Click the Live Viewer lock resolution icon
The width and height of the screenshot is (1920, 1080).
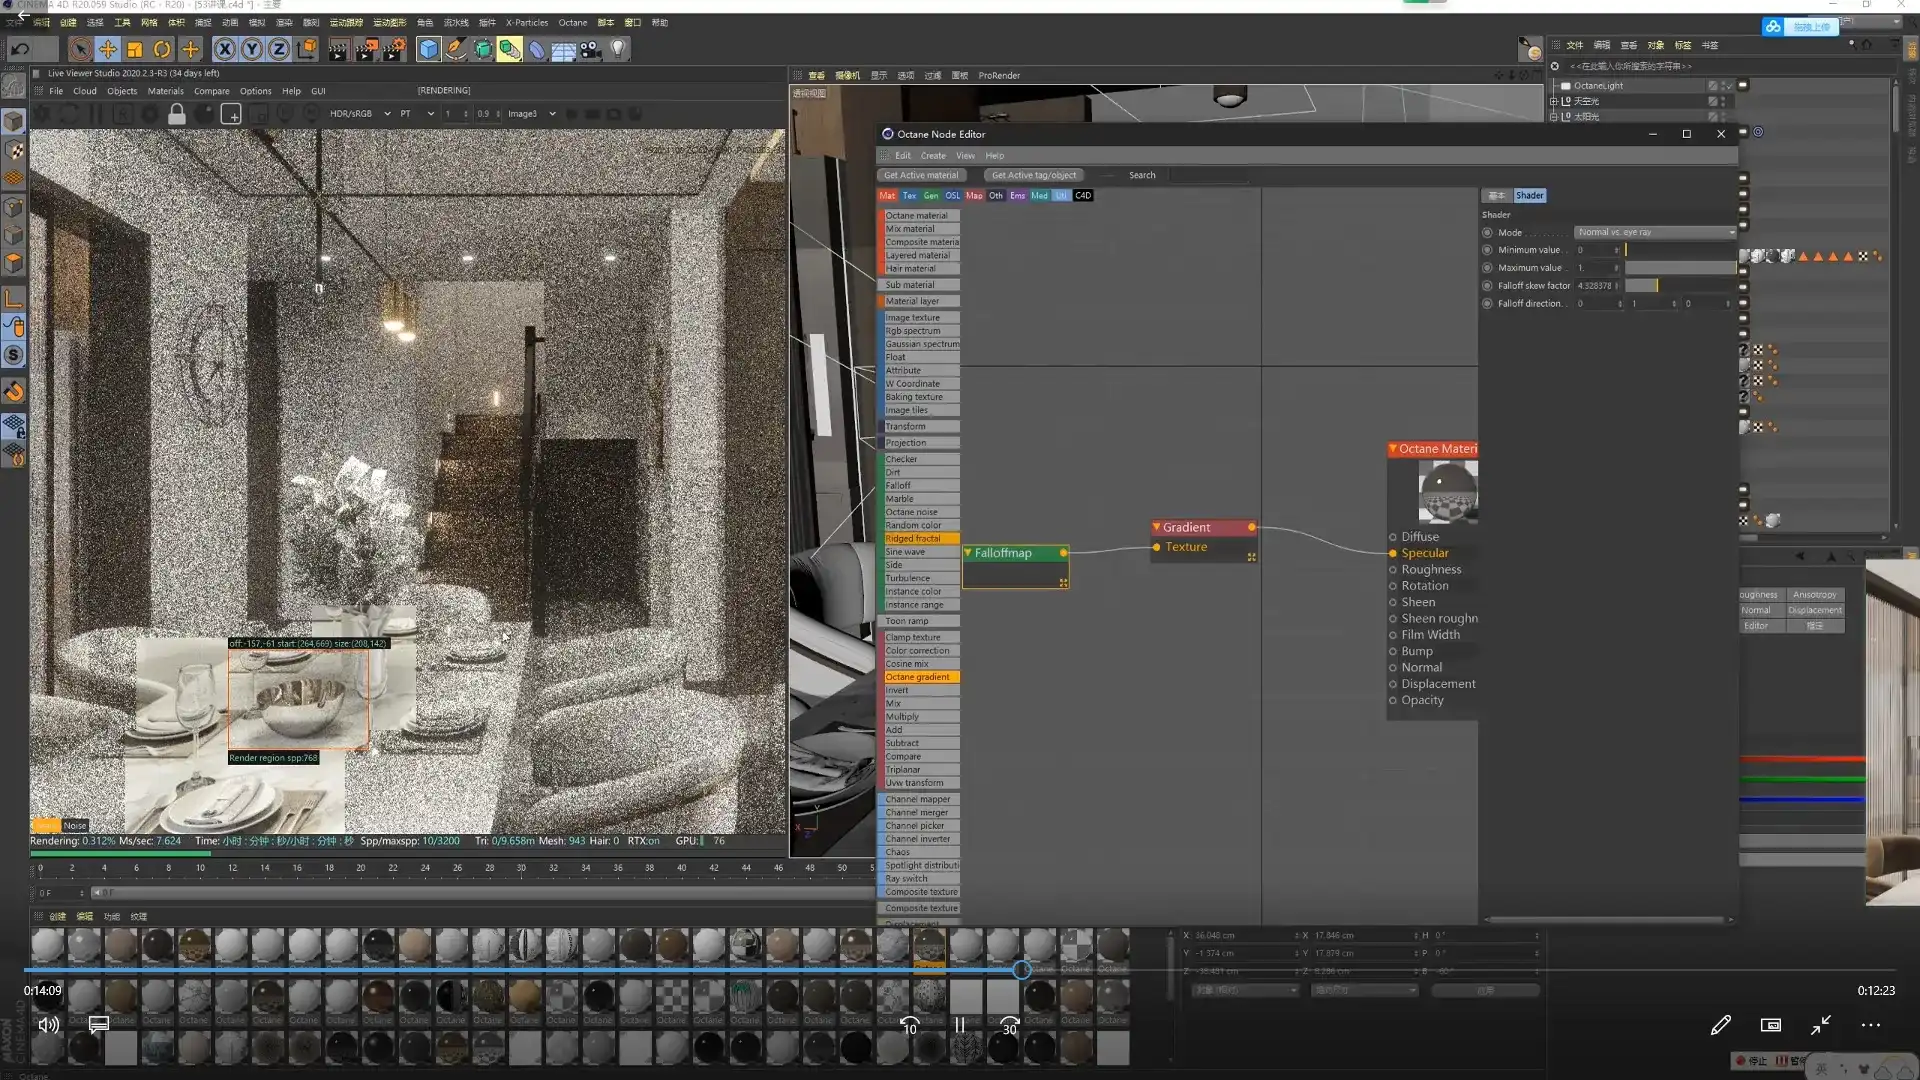(176, 114)
